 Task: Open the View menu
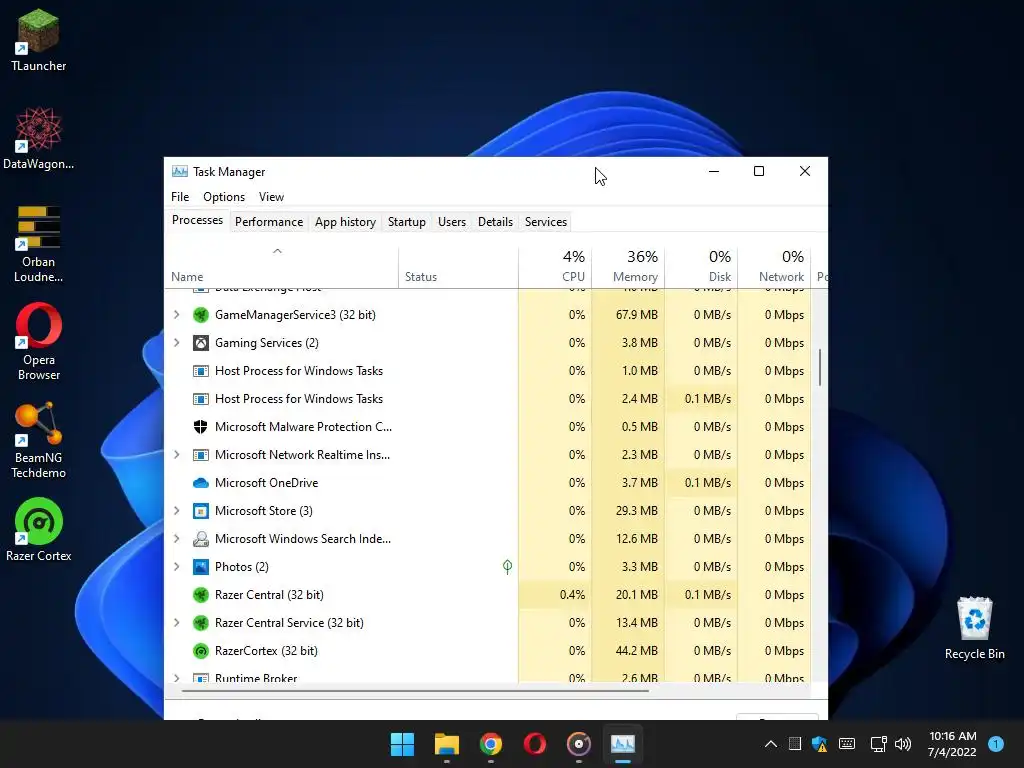click(x=271, y=197)
